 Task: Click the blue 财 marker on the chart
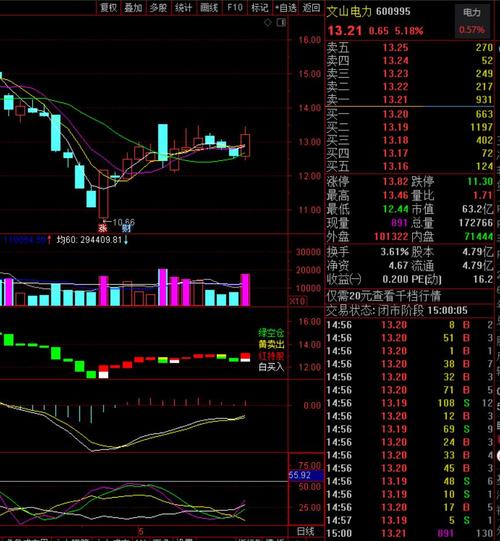126,228
